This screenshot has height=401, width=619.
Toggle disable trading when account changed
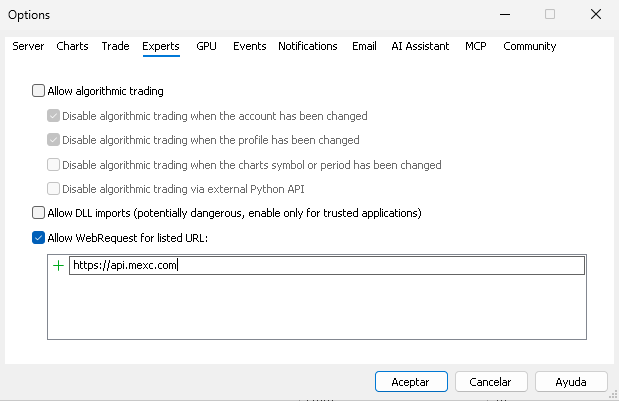(53, 116)
